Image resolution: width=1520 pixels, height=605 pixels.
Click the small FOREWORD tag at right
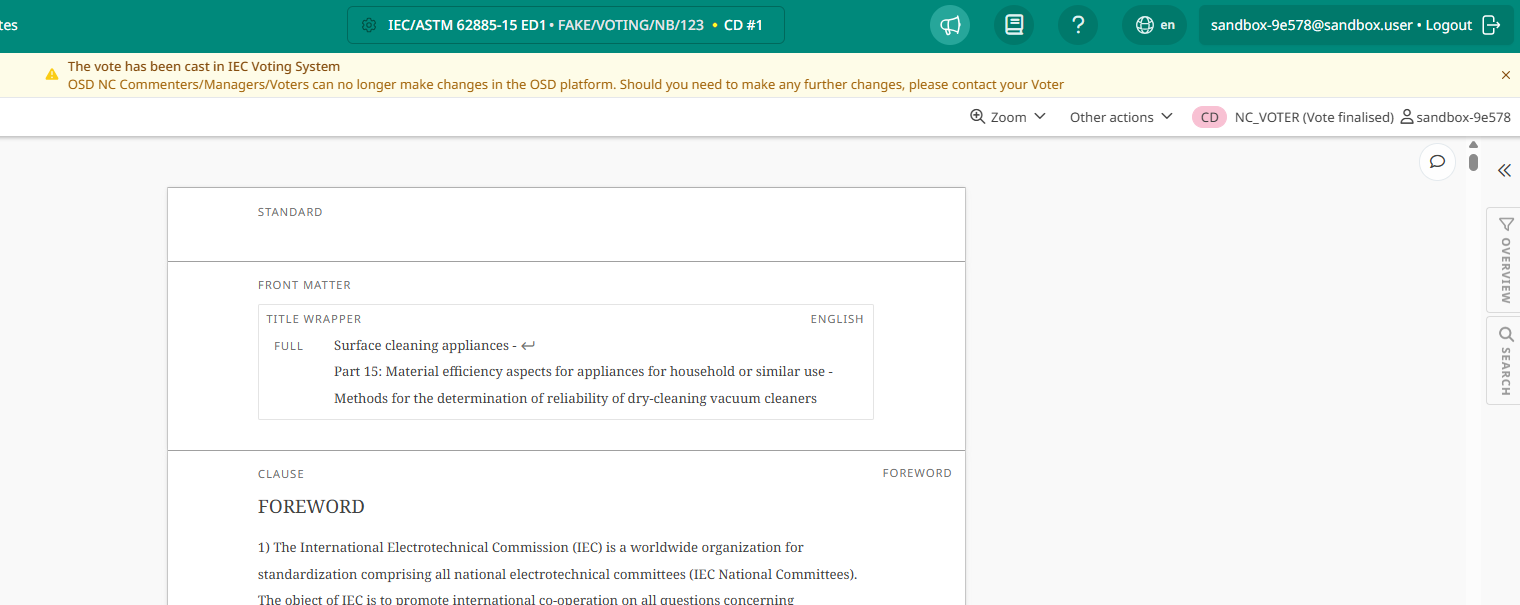click(917, 473)
